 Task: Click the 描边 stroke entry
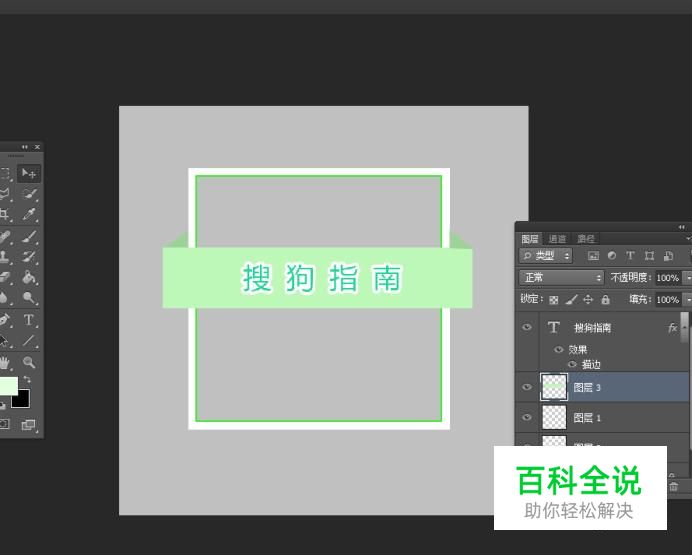591,364
